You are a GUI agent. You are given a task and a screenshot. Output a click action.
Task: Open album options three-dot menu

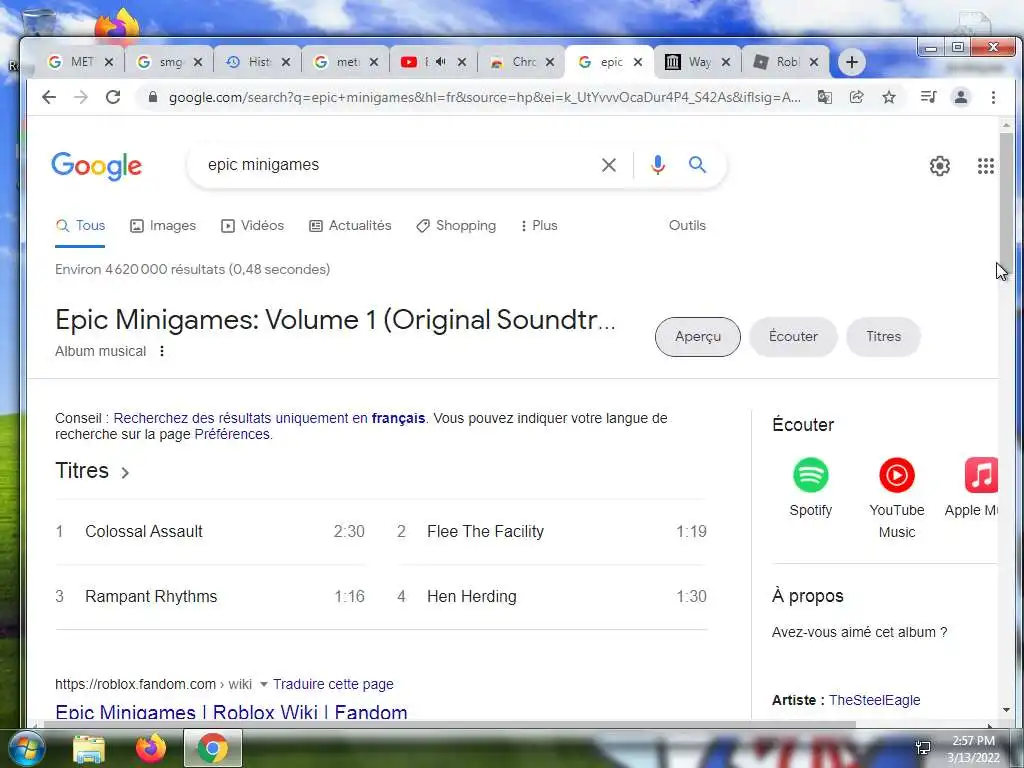pyautogui.click(x=162, y=351)
